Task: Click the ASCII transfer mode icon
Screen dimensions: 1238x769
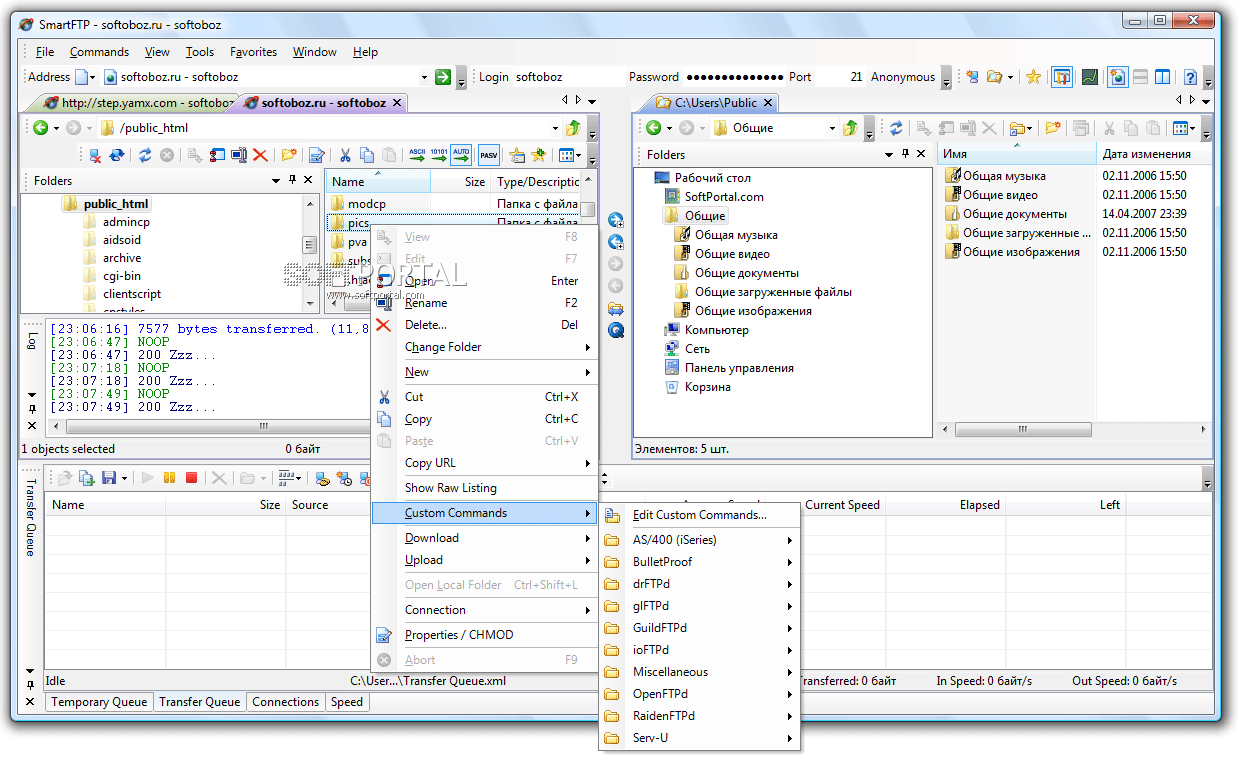Action: point(417,155)
